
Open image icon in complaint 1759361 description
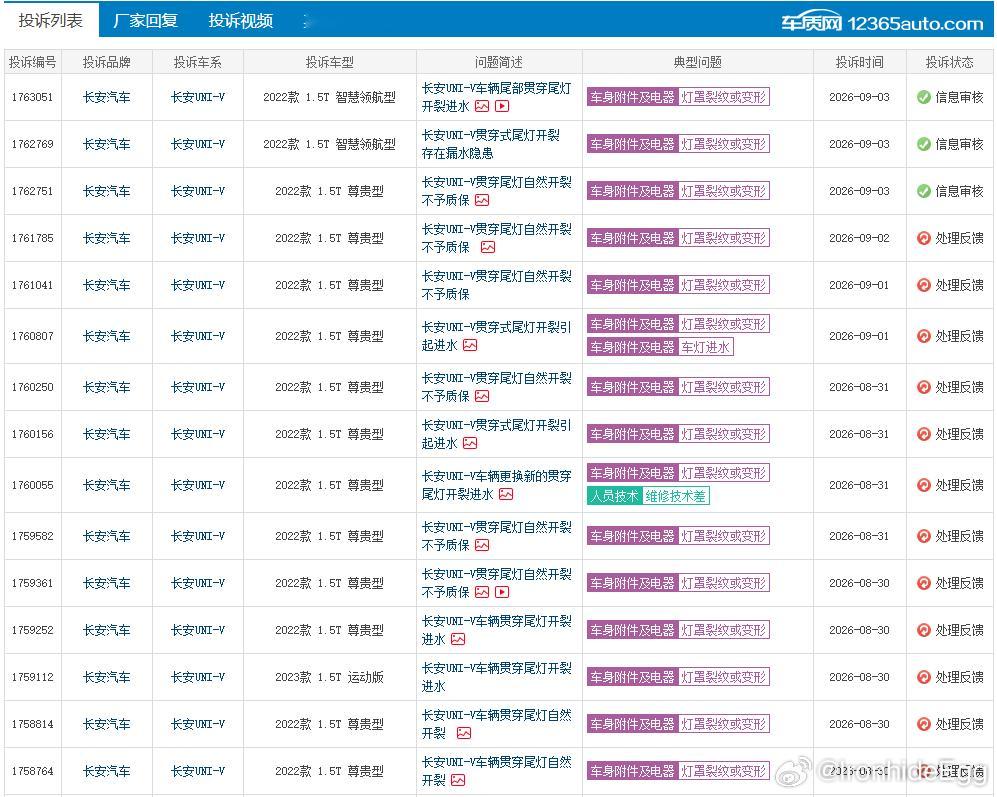point(482,592)
